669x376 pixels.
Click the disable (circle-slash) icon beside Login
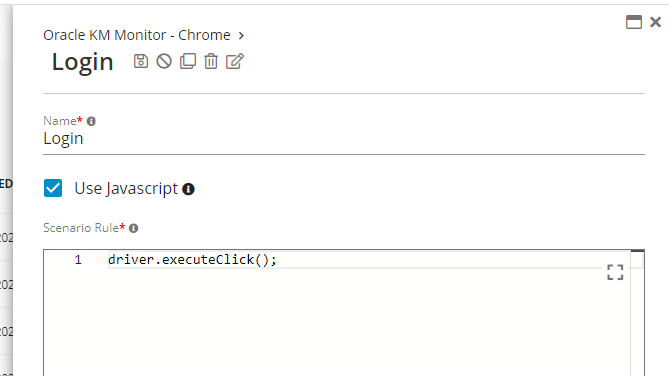click(x=164, y=61)
